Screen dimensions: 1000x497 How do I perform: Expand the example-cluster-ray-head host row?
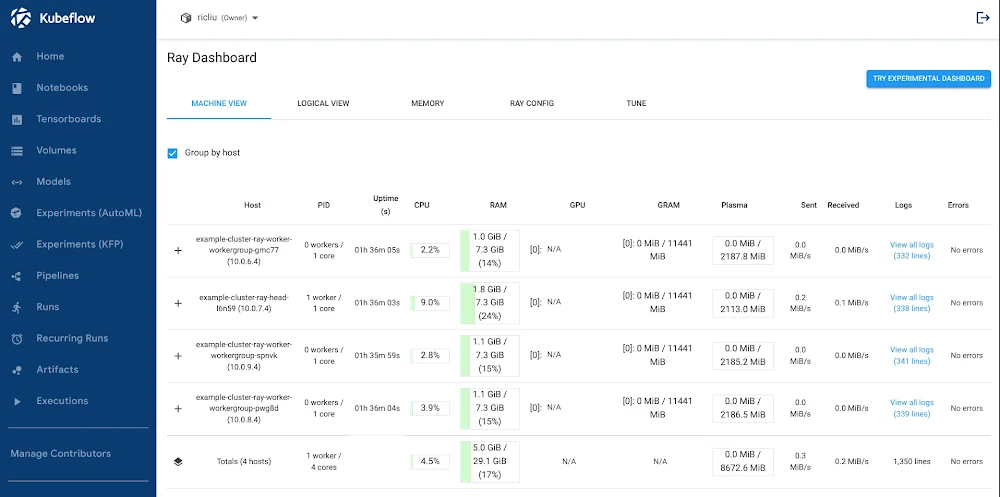[x=178, y=303]
